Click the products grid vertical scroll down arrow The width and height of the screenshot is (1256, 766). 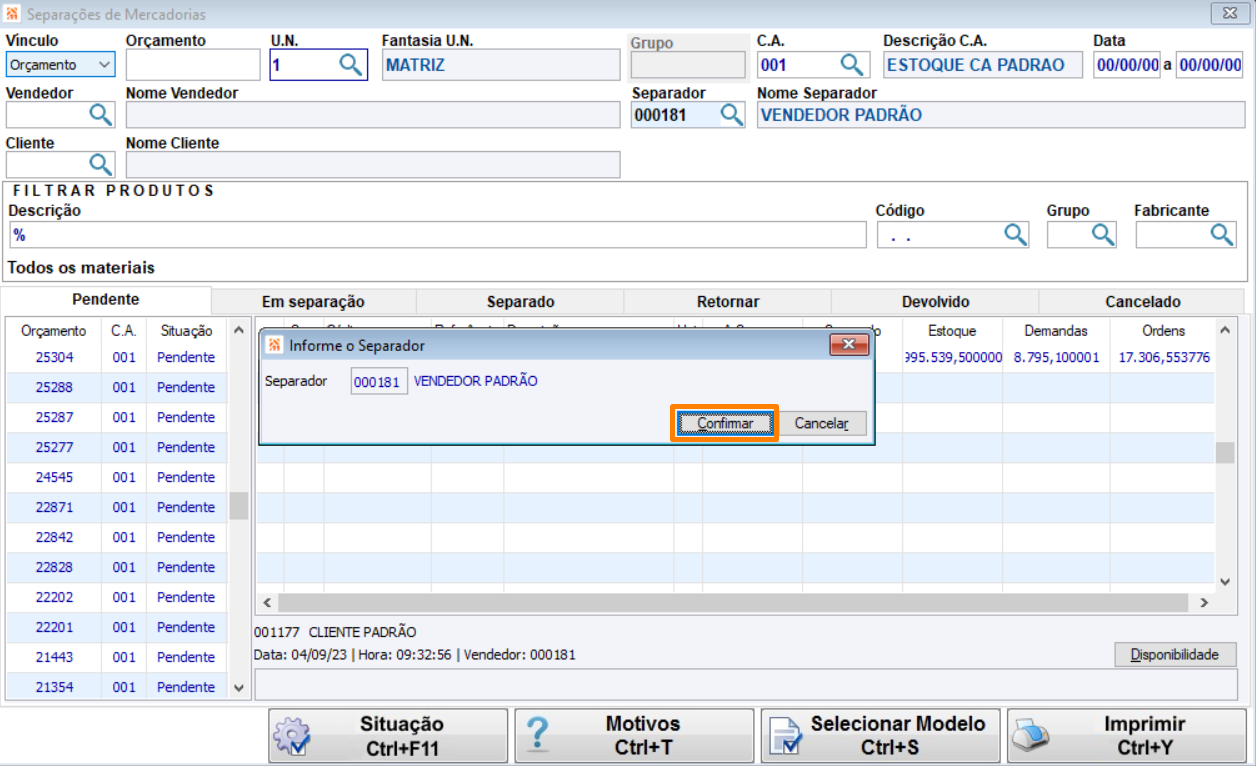tap(1225, 581)
